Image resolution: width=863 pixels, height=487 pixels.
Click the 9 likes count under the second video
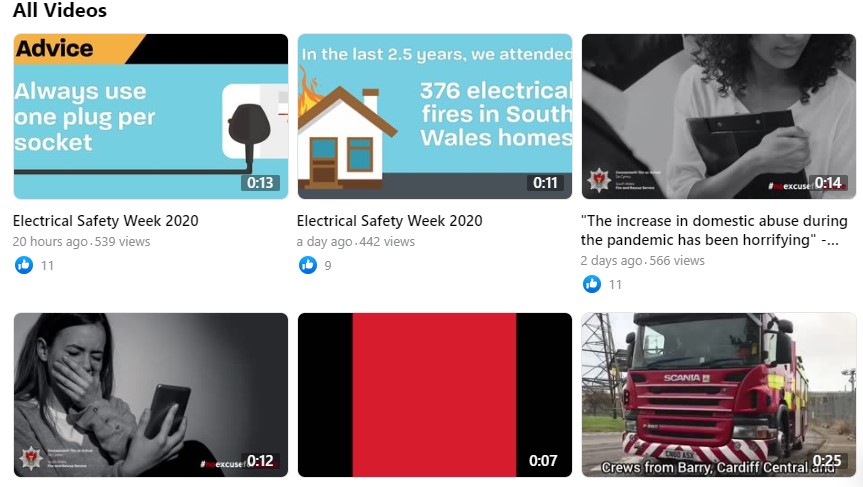click(x=328, y=266)
